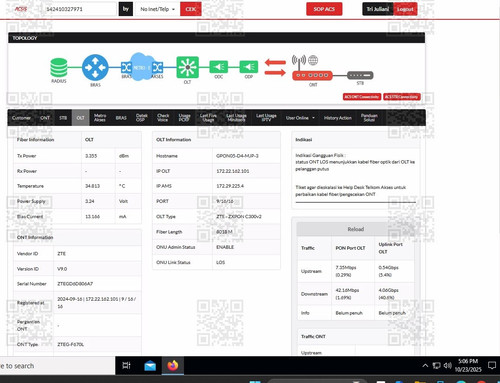
Task: Click the ACSIS logo
Action: pyautogui.click(x=21, y=9)
